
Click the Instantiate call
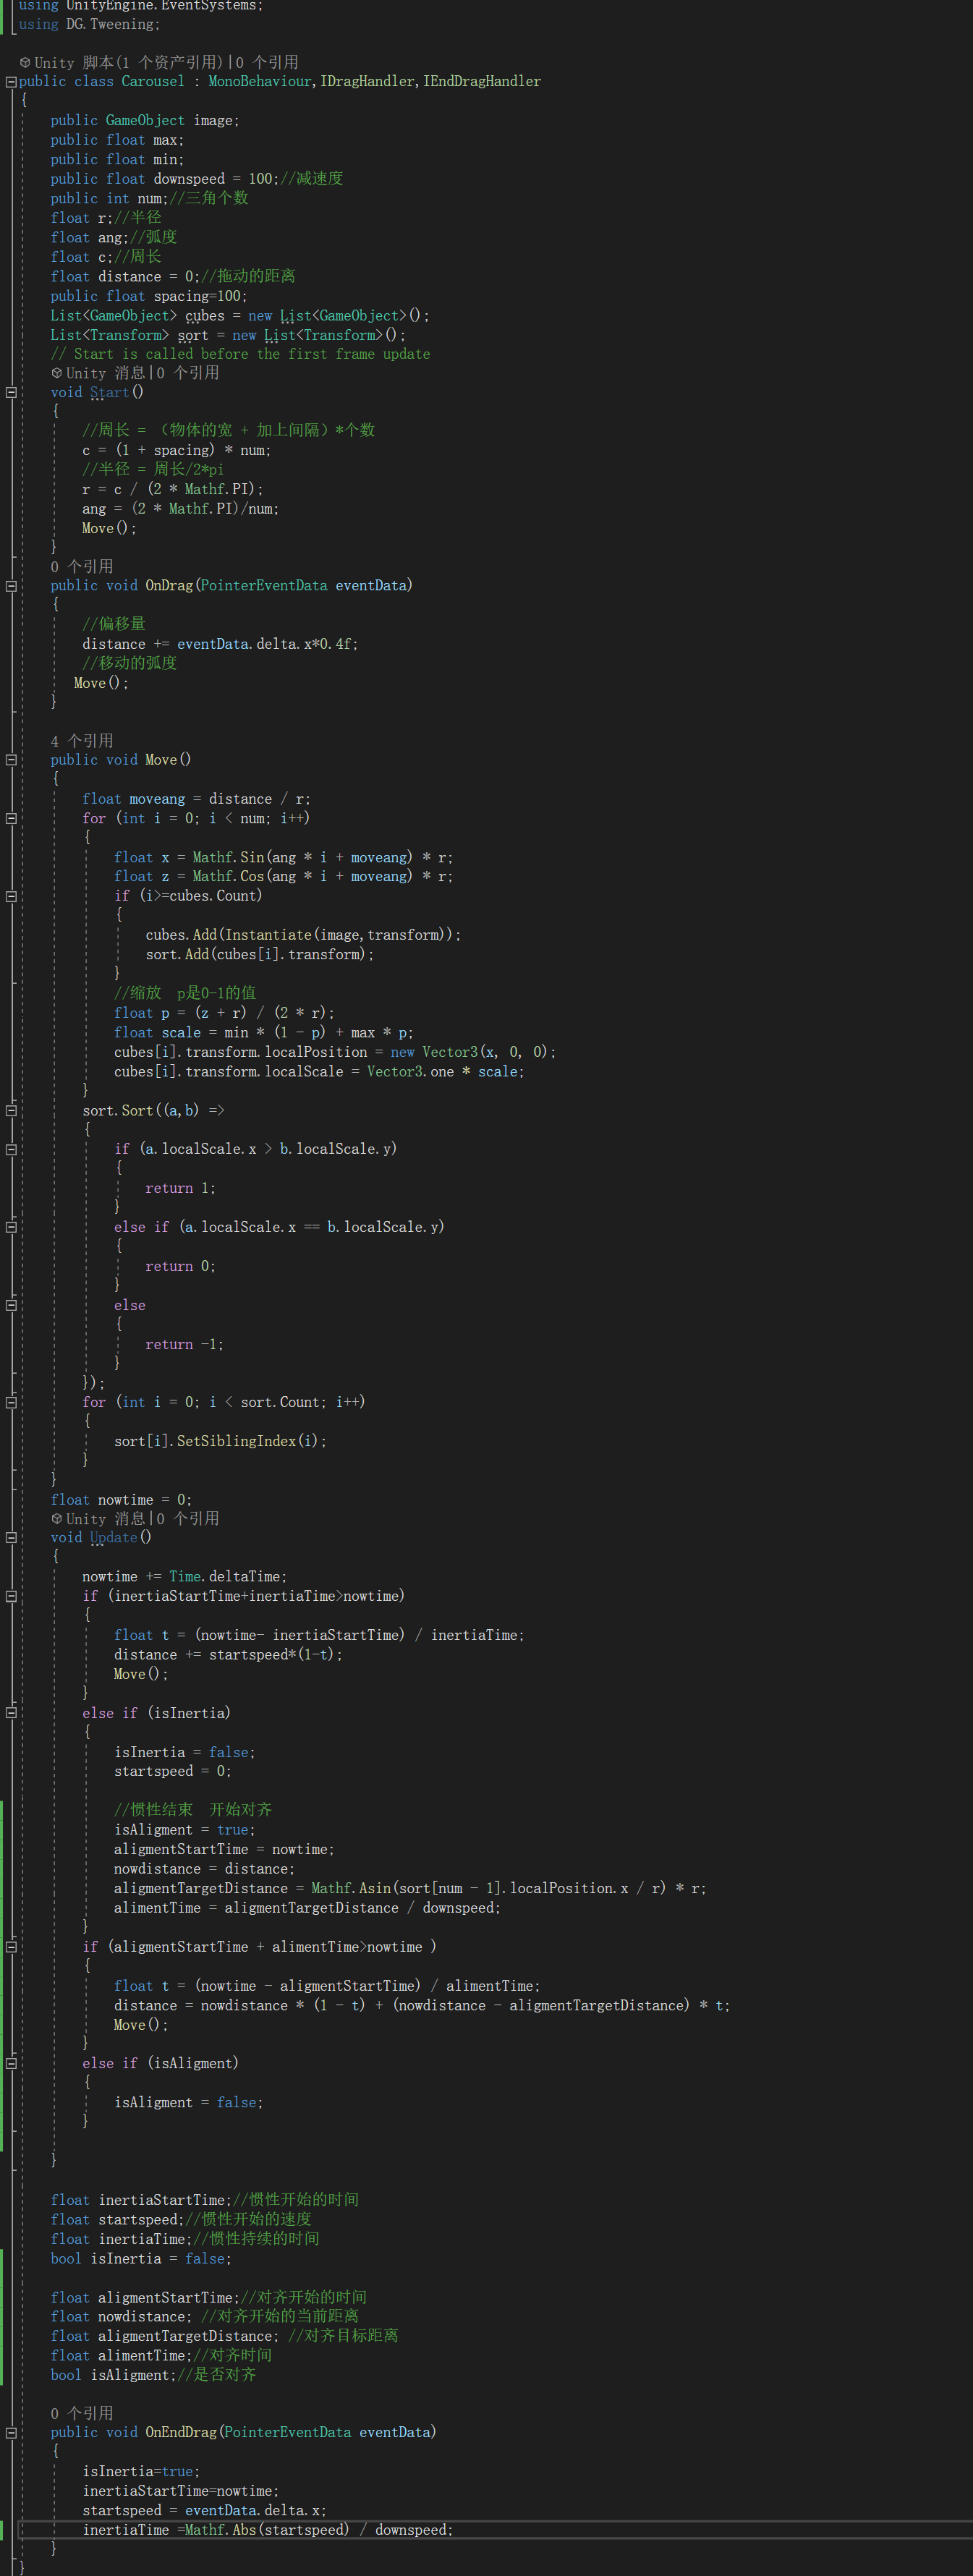pos(268,935)
